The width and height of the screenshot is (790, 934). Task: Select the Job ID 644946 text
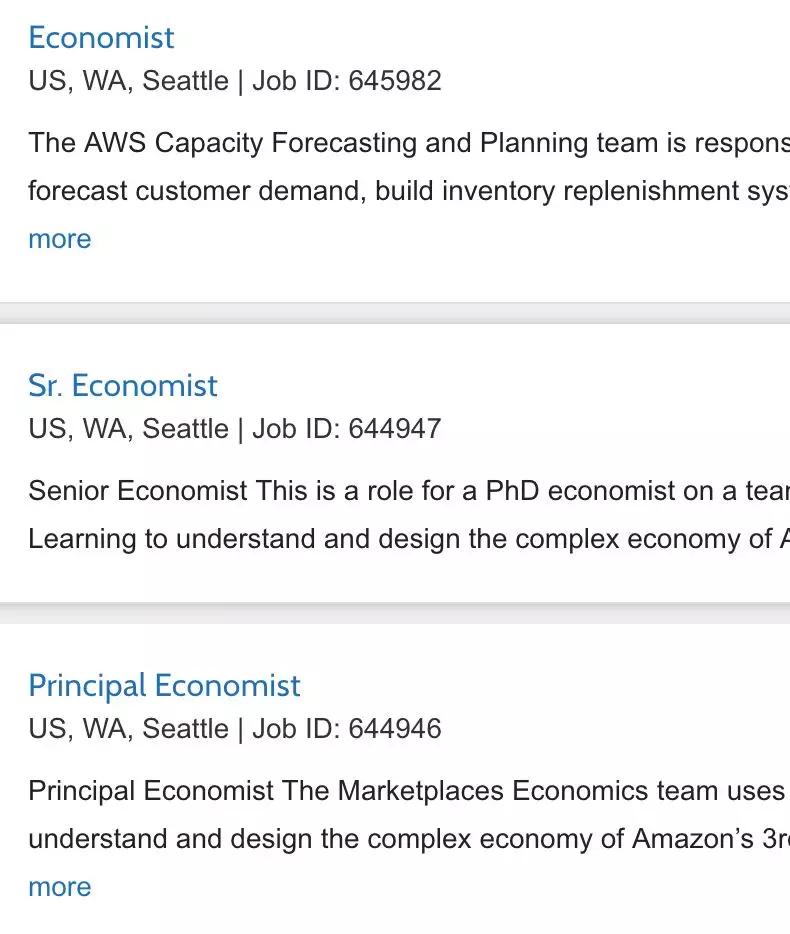tap(347, 729)
